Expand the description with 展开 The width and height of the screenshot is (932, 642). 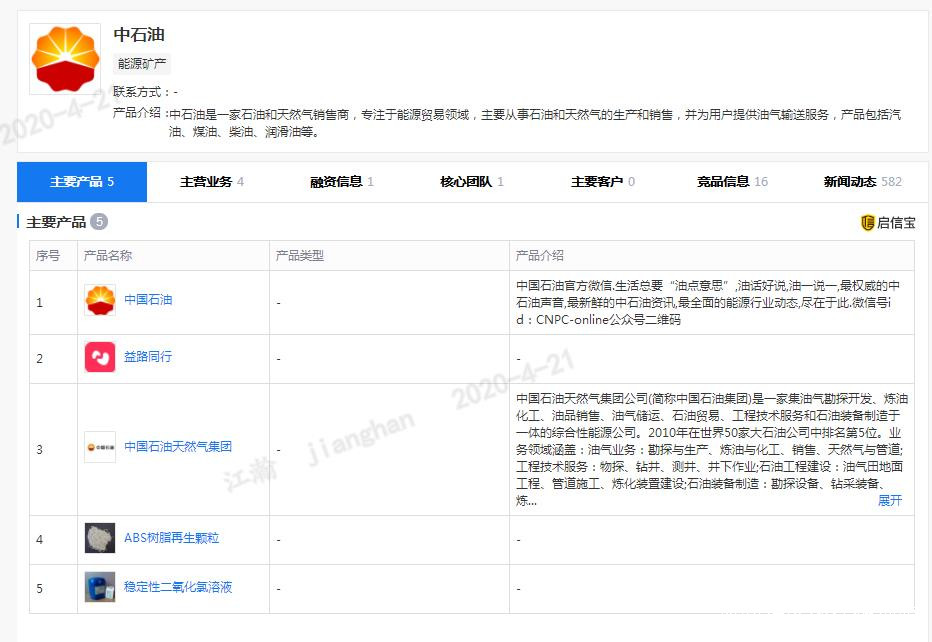[x=890, y=501]
